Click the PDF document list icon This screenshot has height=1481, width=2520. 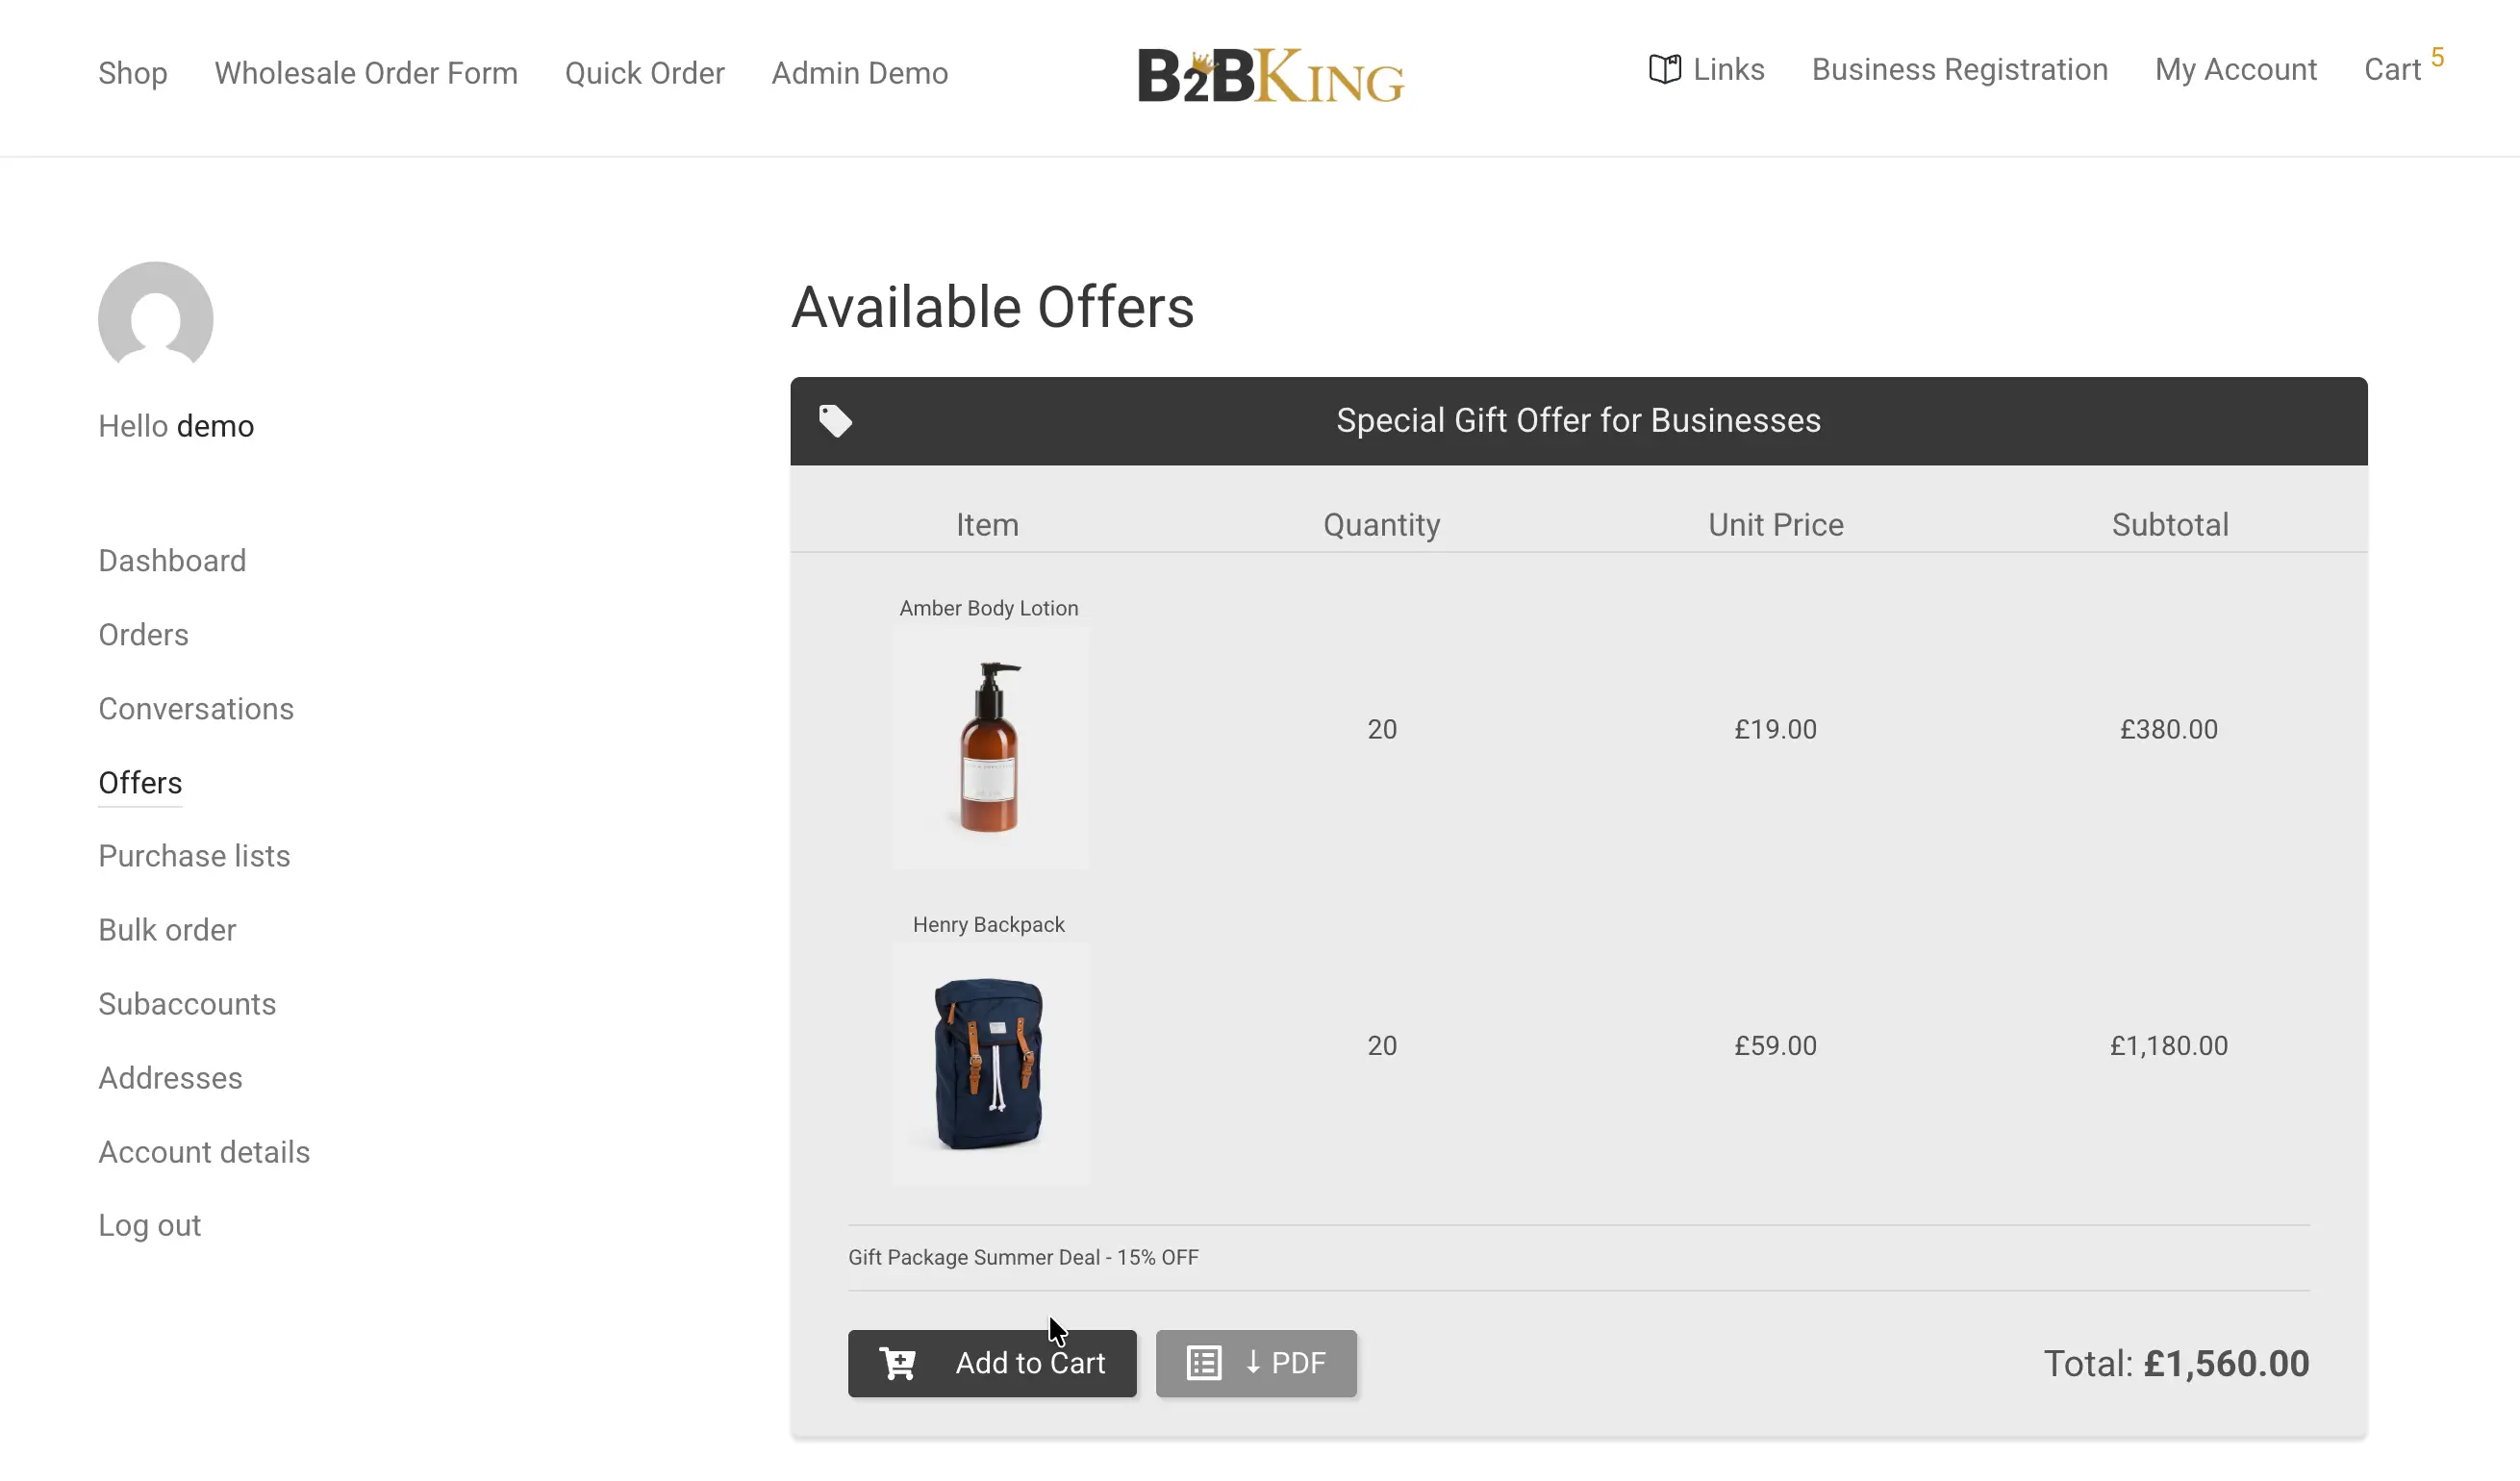(1203, 1363)
